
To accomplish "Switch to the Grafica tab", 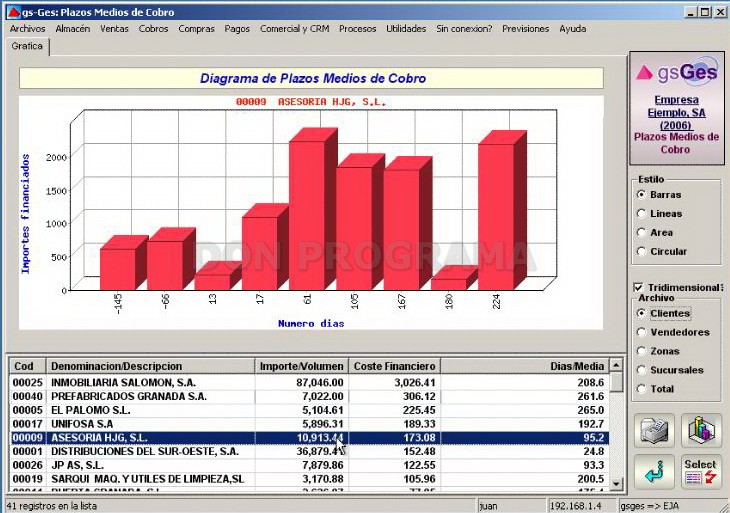I will tap(27, 46).
